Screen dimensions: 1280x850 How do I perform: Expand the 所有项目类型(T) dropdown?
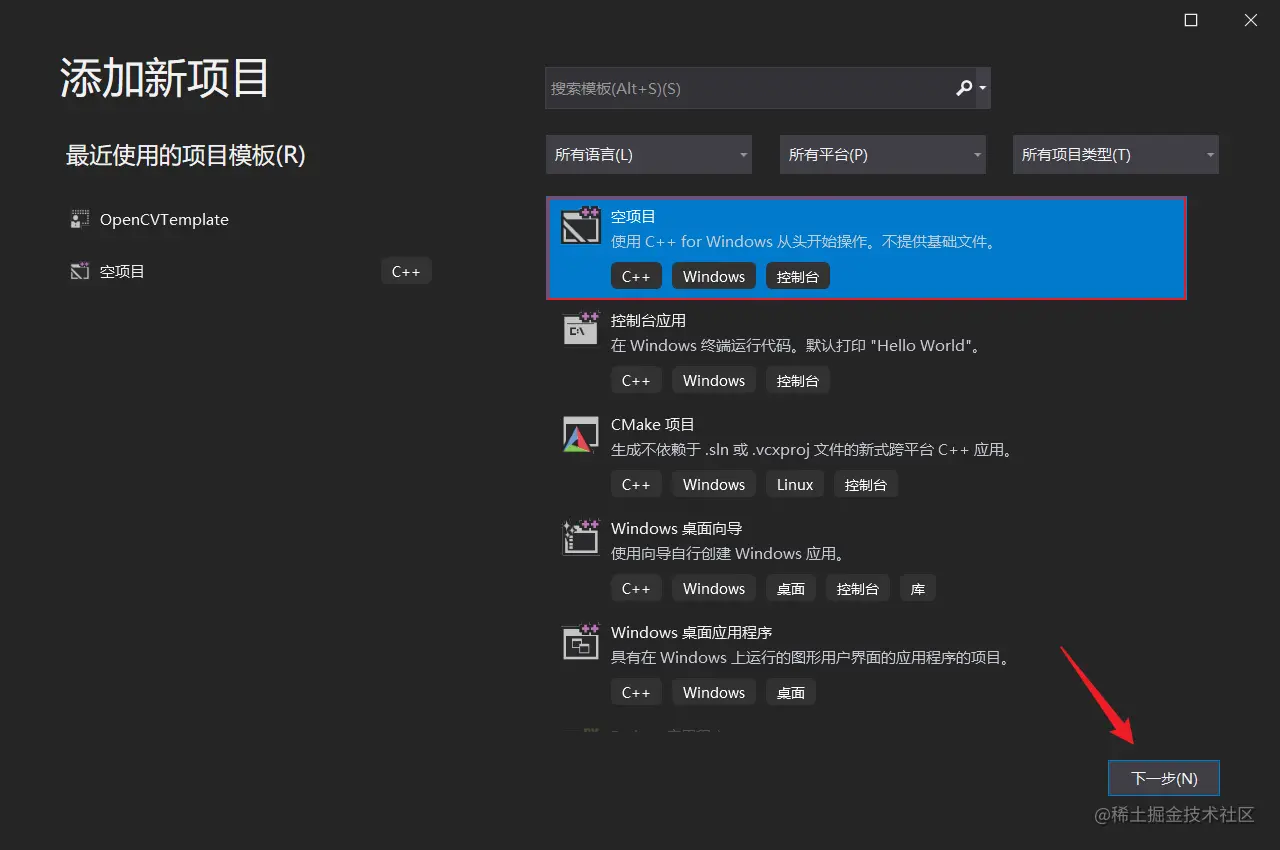[x=1116, y=155]
